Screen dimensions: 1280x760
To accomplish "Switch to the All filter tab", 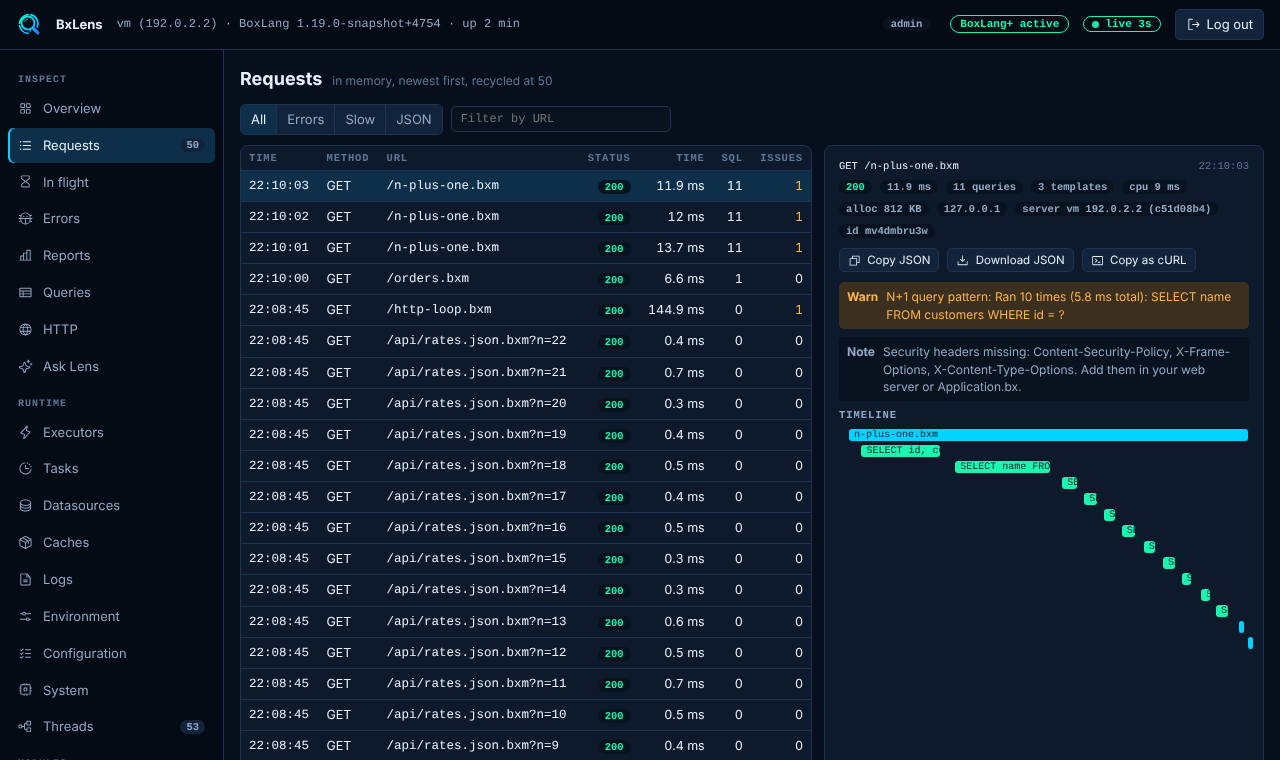I will 259,119.
